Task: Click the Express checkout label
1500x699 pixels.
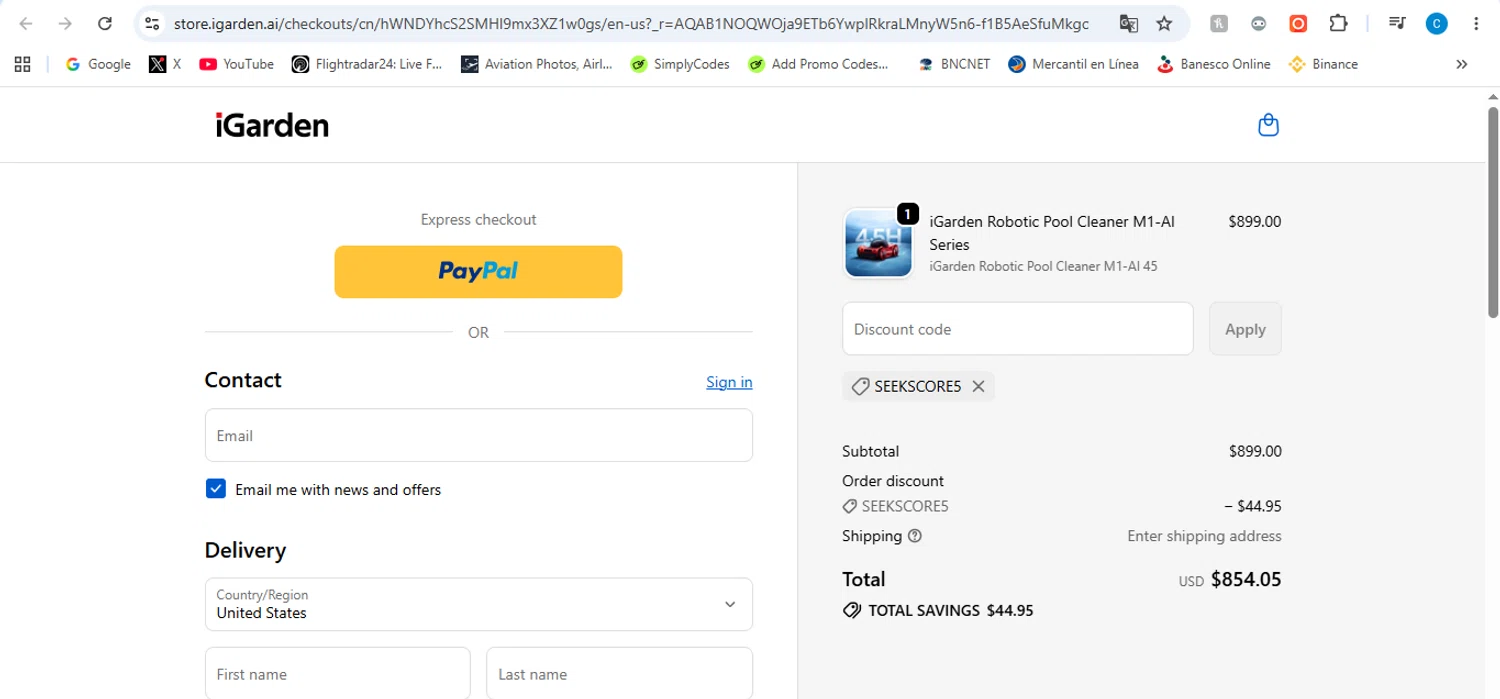Action: coord(478,219)
